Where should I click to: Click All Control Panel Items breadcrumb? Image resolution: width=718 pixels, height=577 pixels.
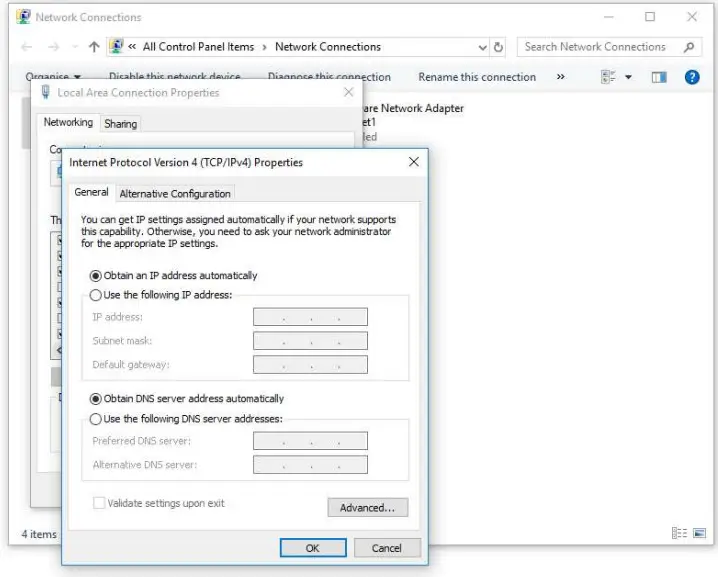coord(198,47)
